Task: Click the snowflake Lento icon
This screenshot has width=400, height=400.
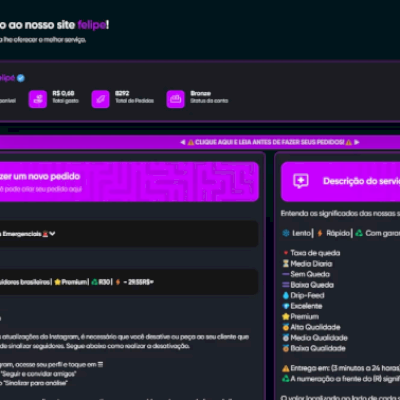Action: point(286,233)
